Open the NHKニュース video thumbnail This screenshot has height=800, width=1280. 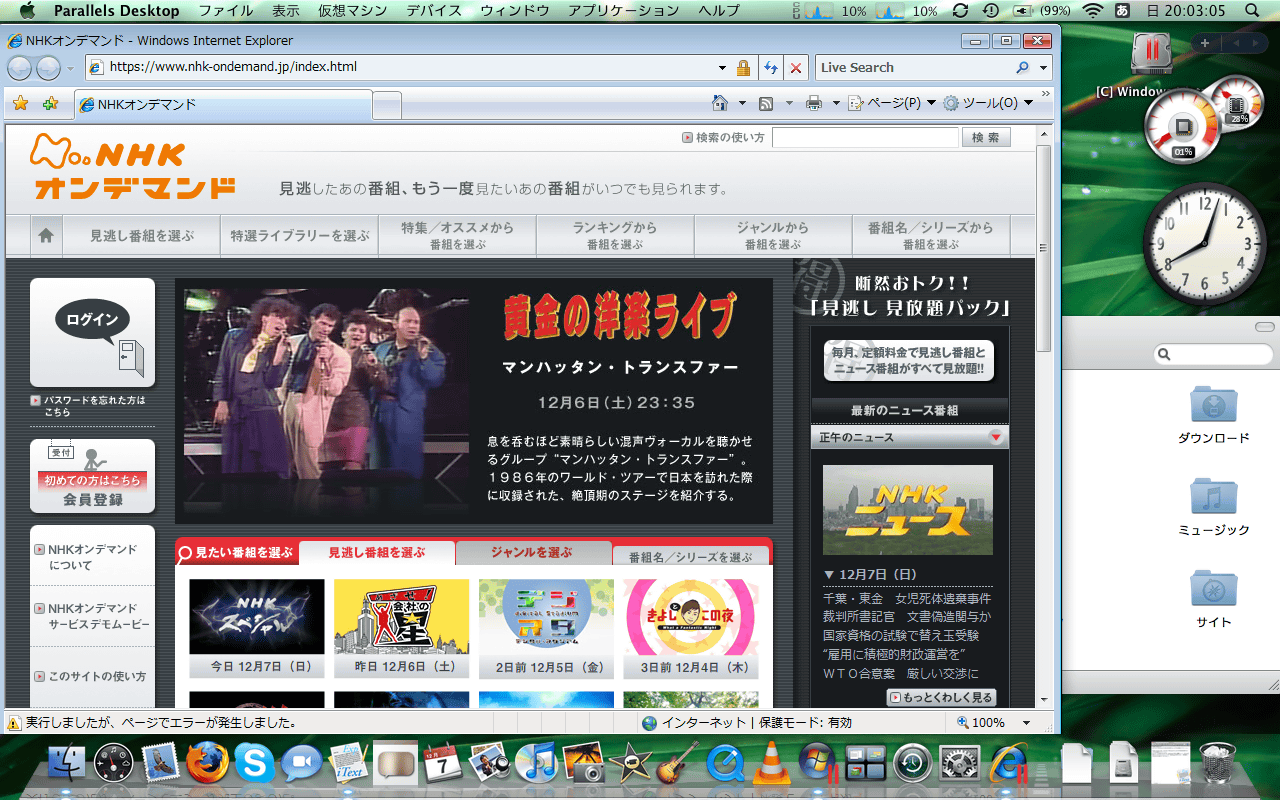tap(908, 510)
